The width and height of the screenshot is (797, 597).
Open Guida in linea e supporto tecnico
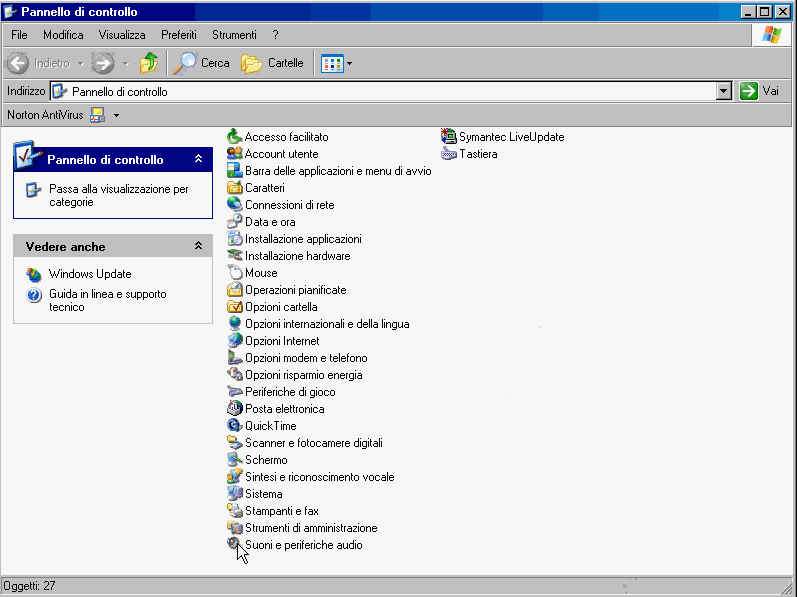pyautogui.click(x=108, y=300)
